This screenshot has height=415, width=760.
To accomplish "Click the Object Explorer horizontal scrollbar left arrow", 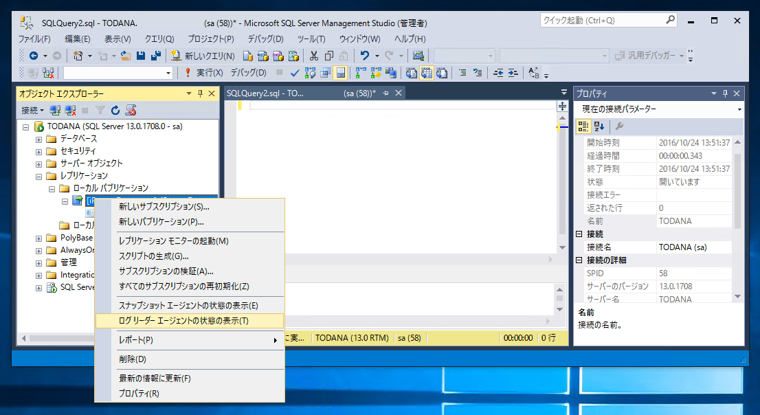I will 24,338.
